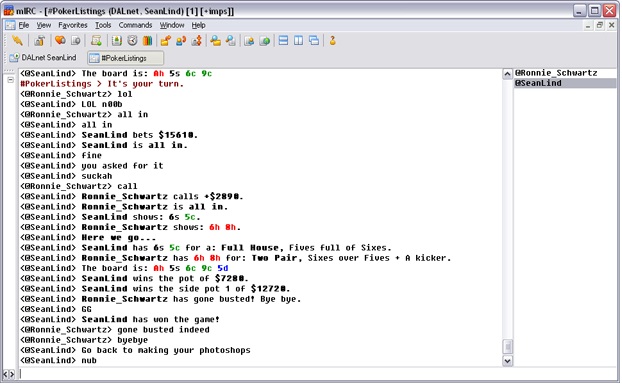The image size is (622, 385).
Task: Open Favorites heart icon in toolbar
Action: tap(60, 40)
